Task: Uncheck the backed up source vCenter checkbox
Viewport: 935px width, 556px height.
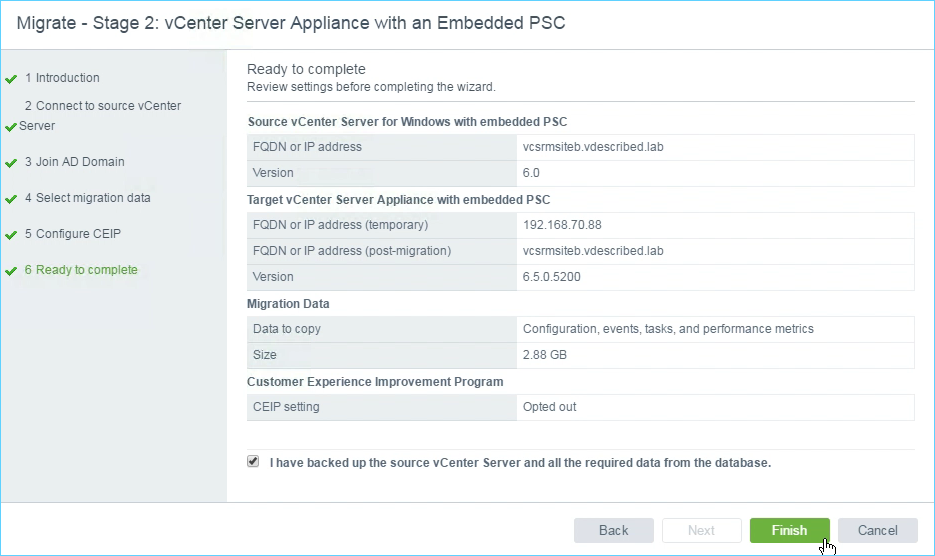Action: coord(253,461)
